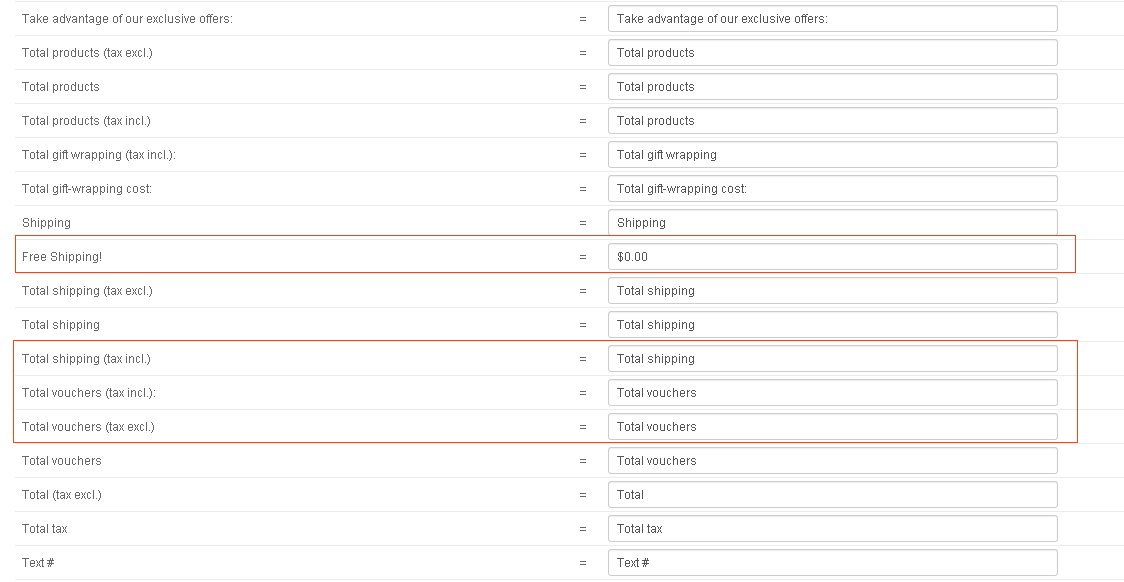The width and height of the screenshot is (1124, 582).
Task: Edit the Total tax translation field
Action: [832, 529]
